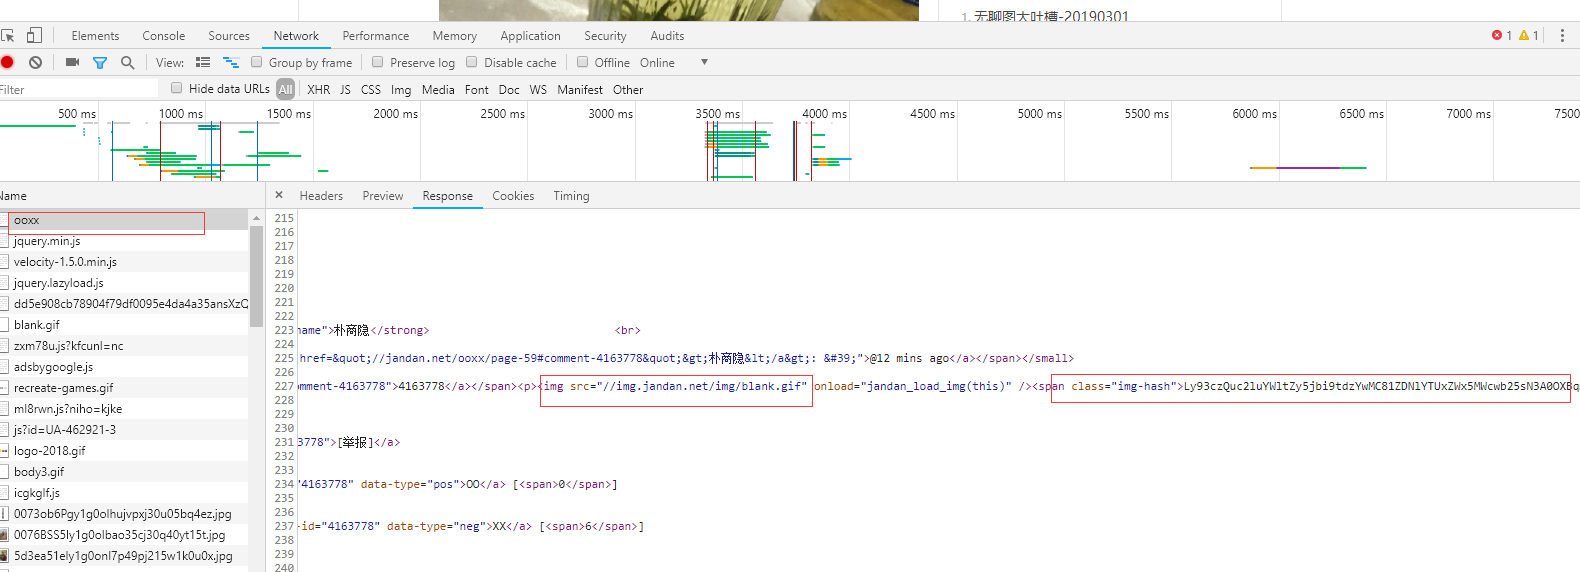Switch to large request rows view

click(203, 62)
